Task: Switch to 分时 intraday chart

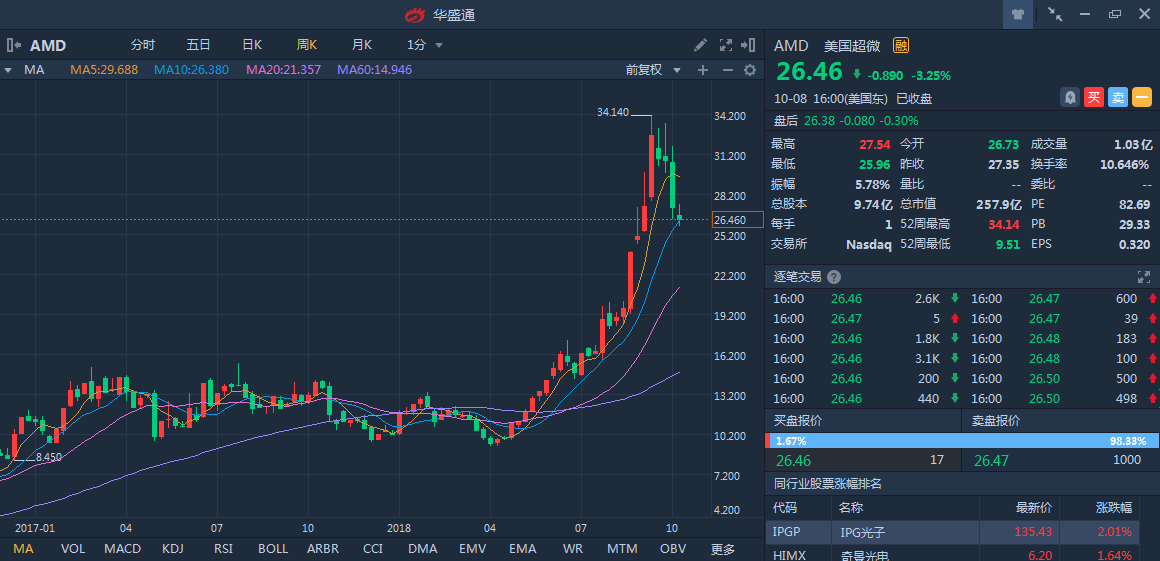Action: [x=143, y=45]
